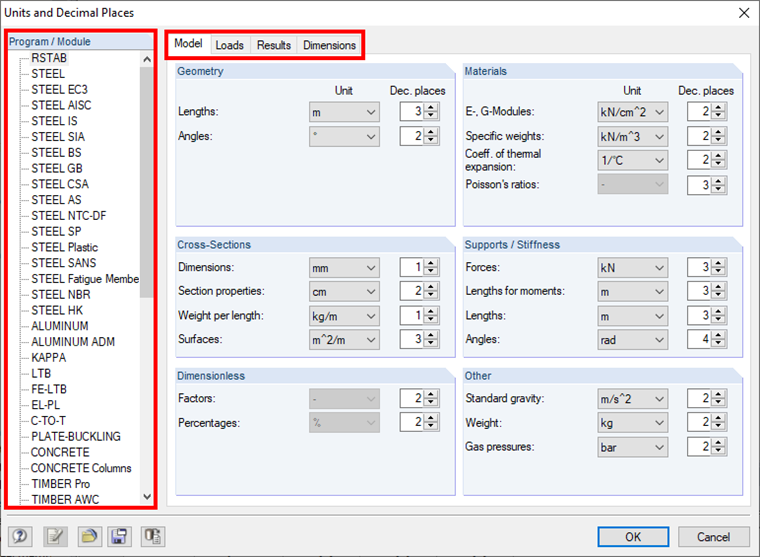
Task: Switch to the Model tab
Action: point(188,44)
